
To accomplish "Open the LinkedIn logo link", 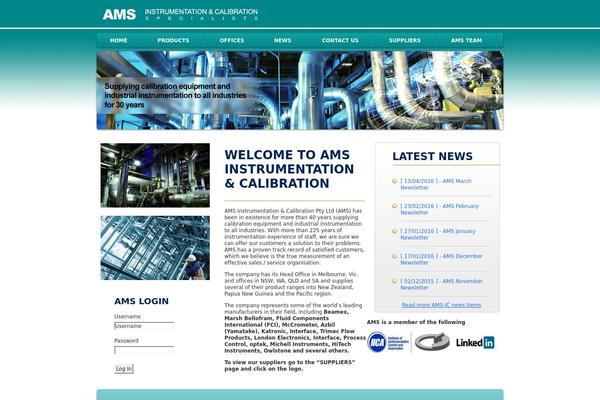I will pos(475,342).
